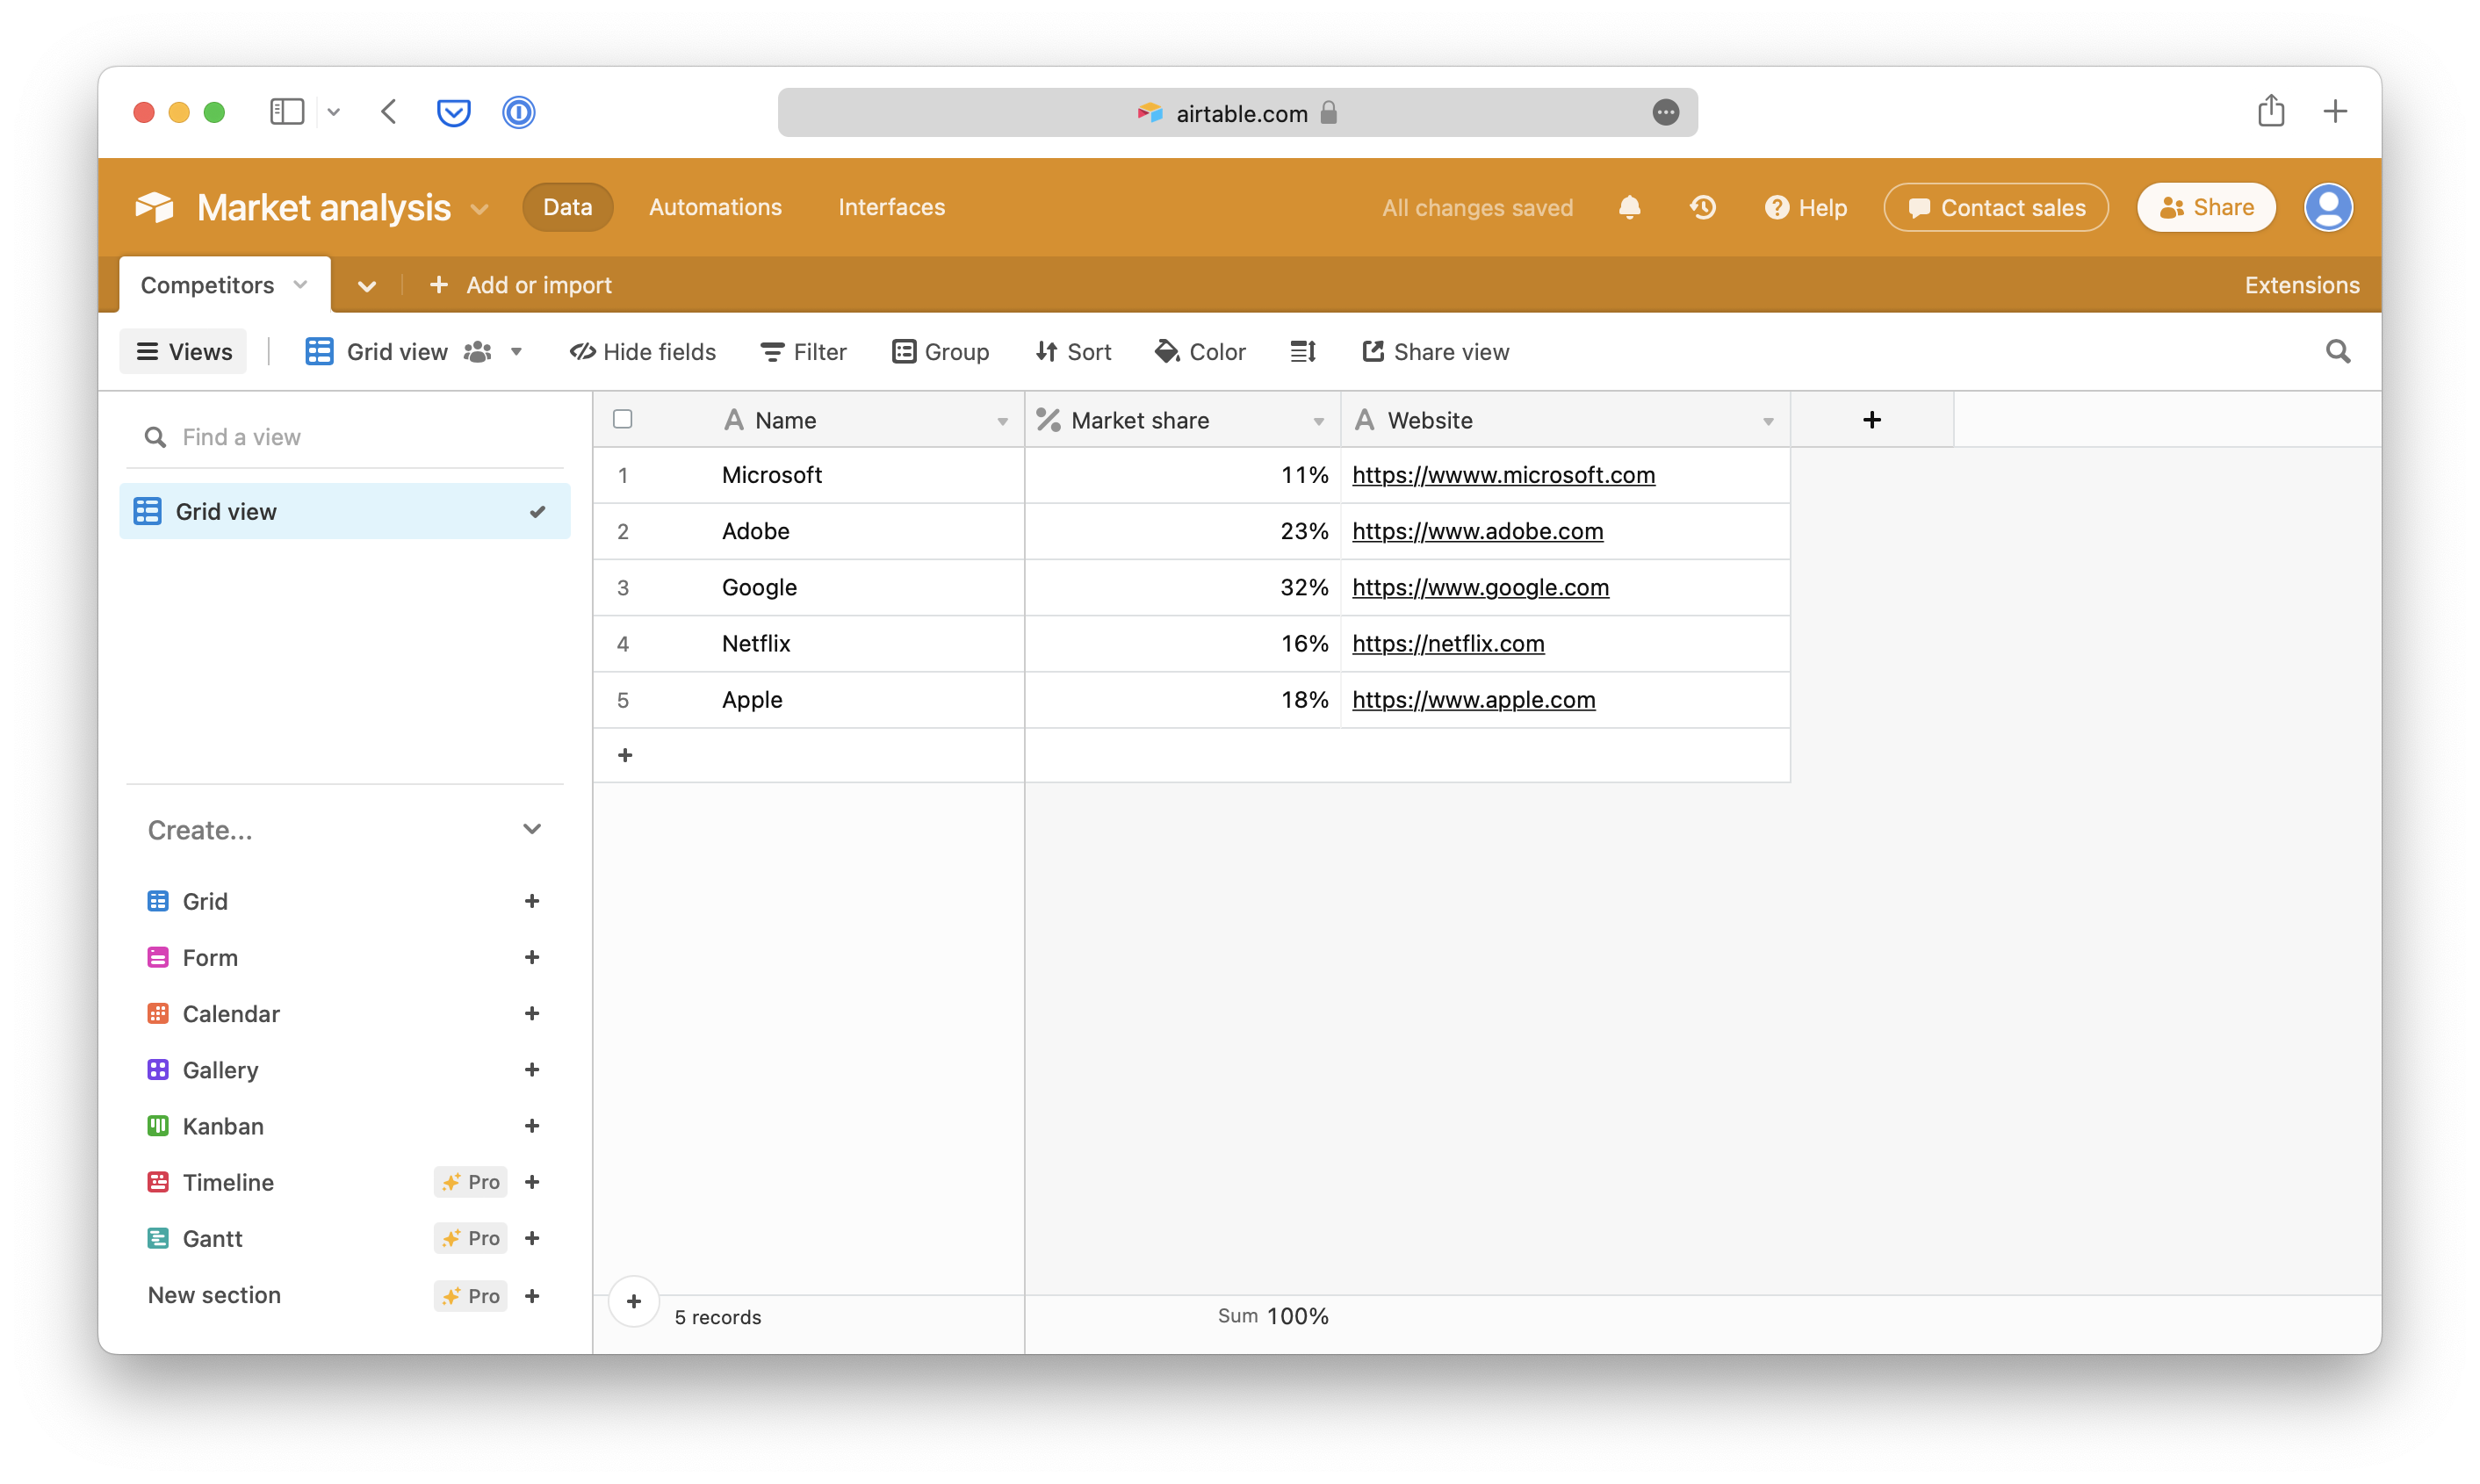The image size is (2480, 1484).
Task: Open Safari sidebar dropdown chevron
Action: pos(334,112)
